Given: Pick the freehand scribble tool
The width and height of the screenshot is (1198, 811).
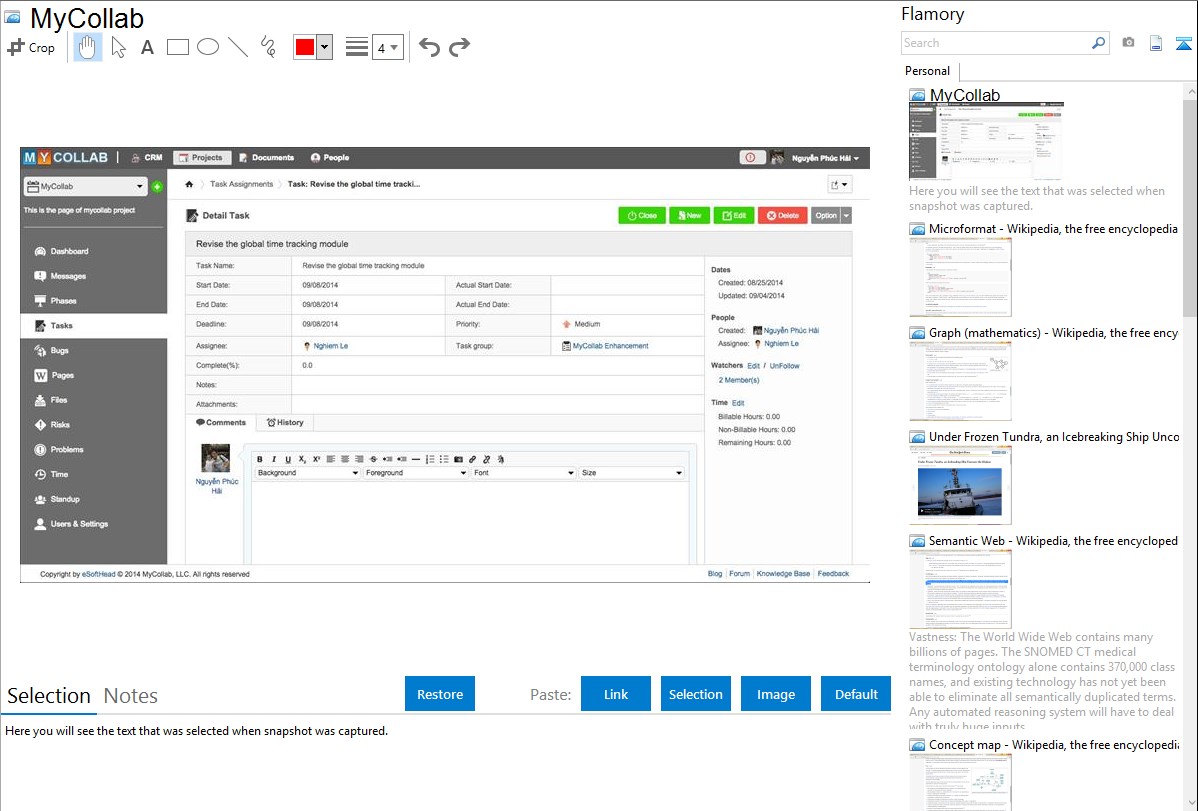Looking at the screenshot, I should [267, 47].
